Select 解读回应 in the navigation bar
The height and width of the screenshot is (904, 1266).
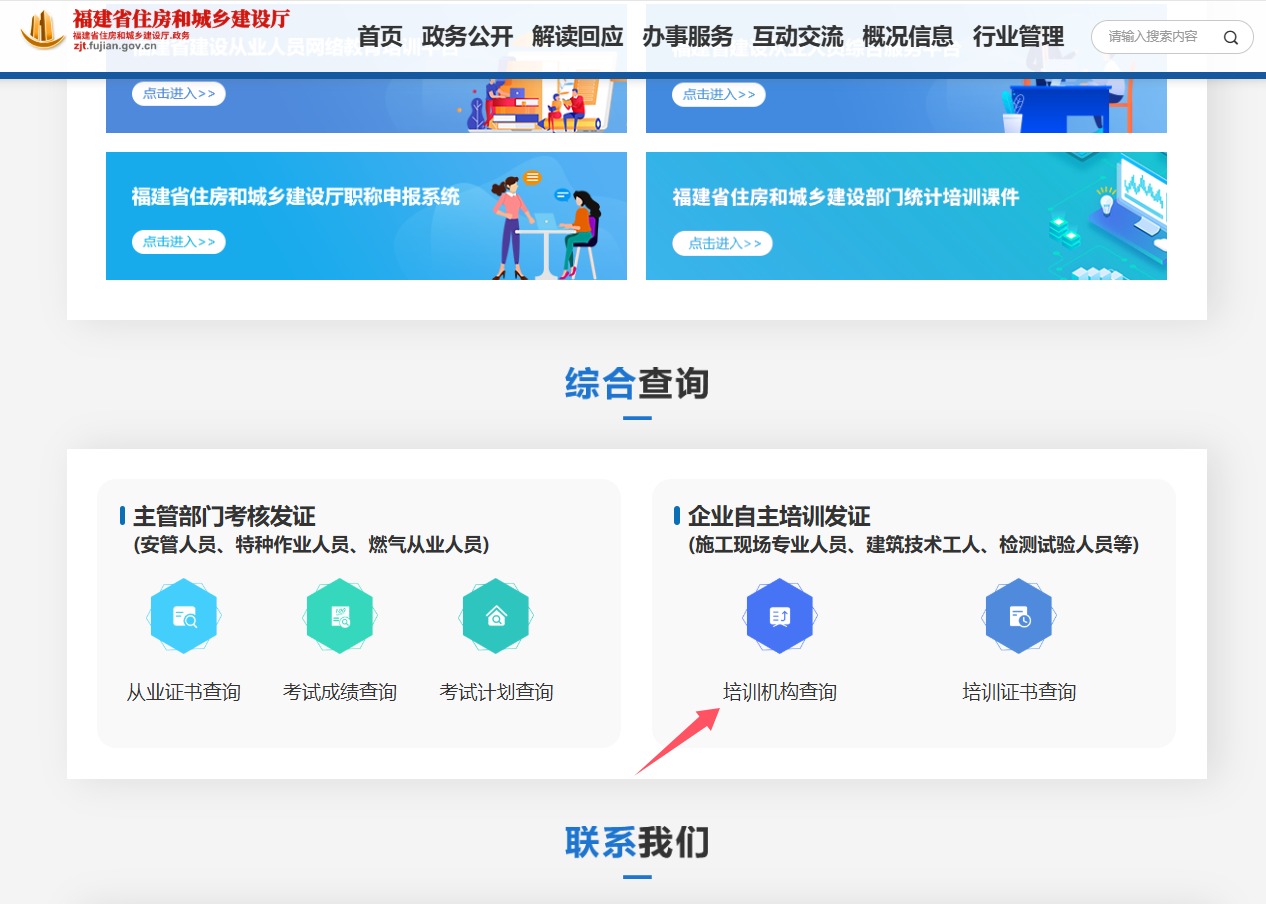pyautogui.click(x=579, y=36)
